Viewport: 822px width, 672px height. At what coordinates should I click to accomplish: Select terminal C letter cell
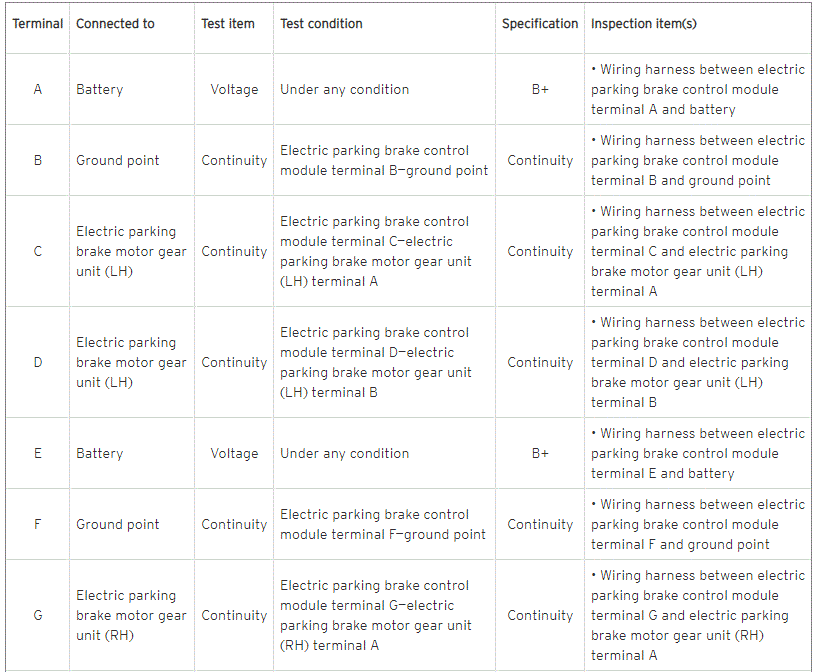(x=38, y=252)
